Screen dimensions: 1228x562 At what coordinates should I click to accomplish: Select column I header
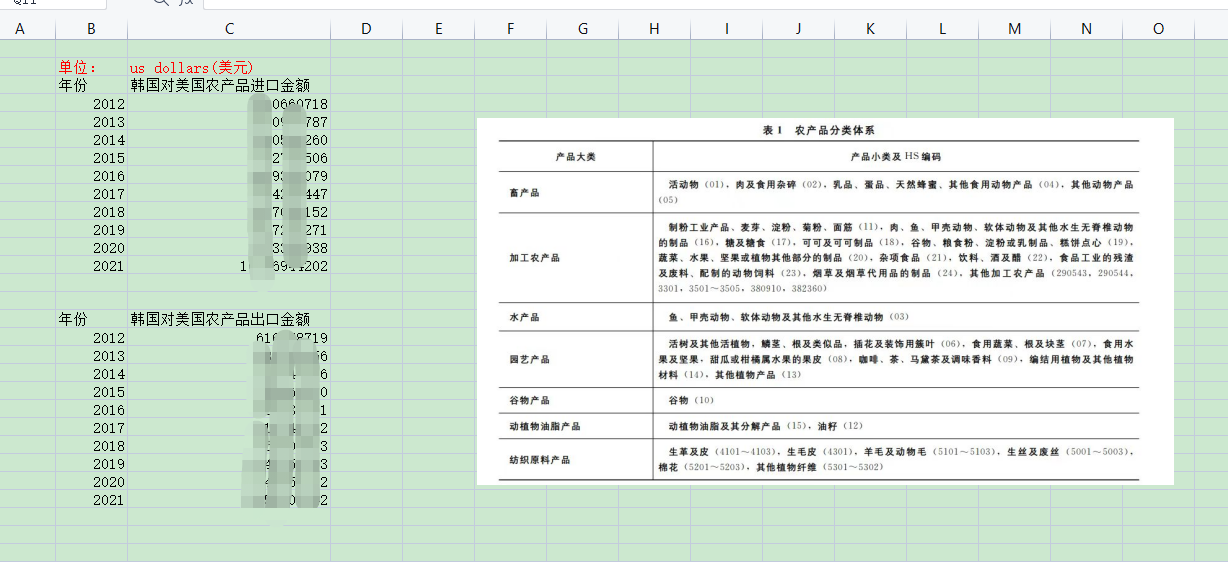coord(726,29)
